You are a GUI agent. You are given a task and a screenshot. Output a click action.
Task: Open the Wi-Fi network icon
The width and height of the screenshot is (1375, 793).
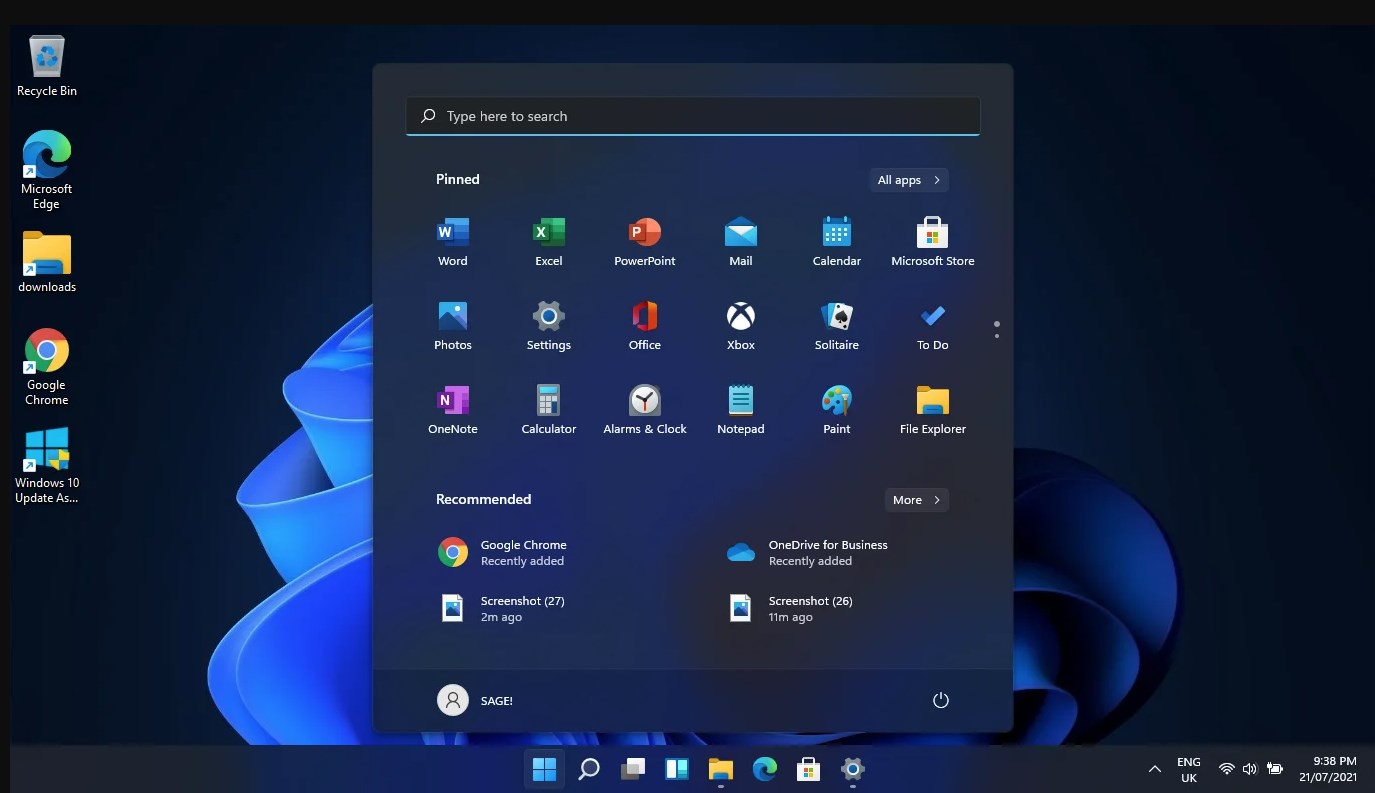click(x=1227, y=769)
